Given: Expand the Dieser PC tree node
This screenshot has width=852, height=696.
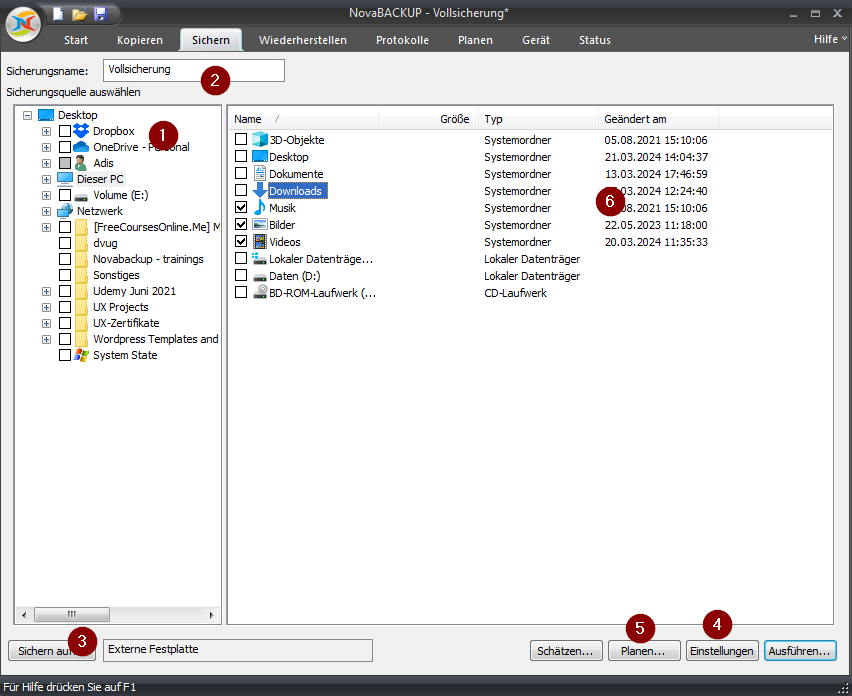Looking at the screenshot, I should point(46,179).
